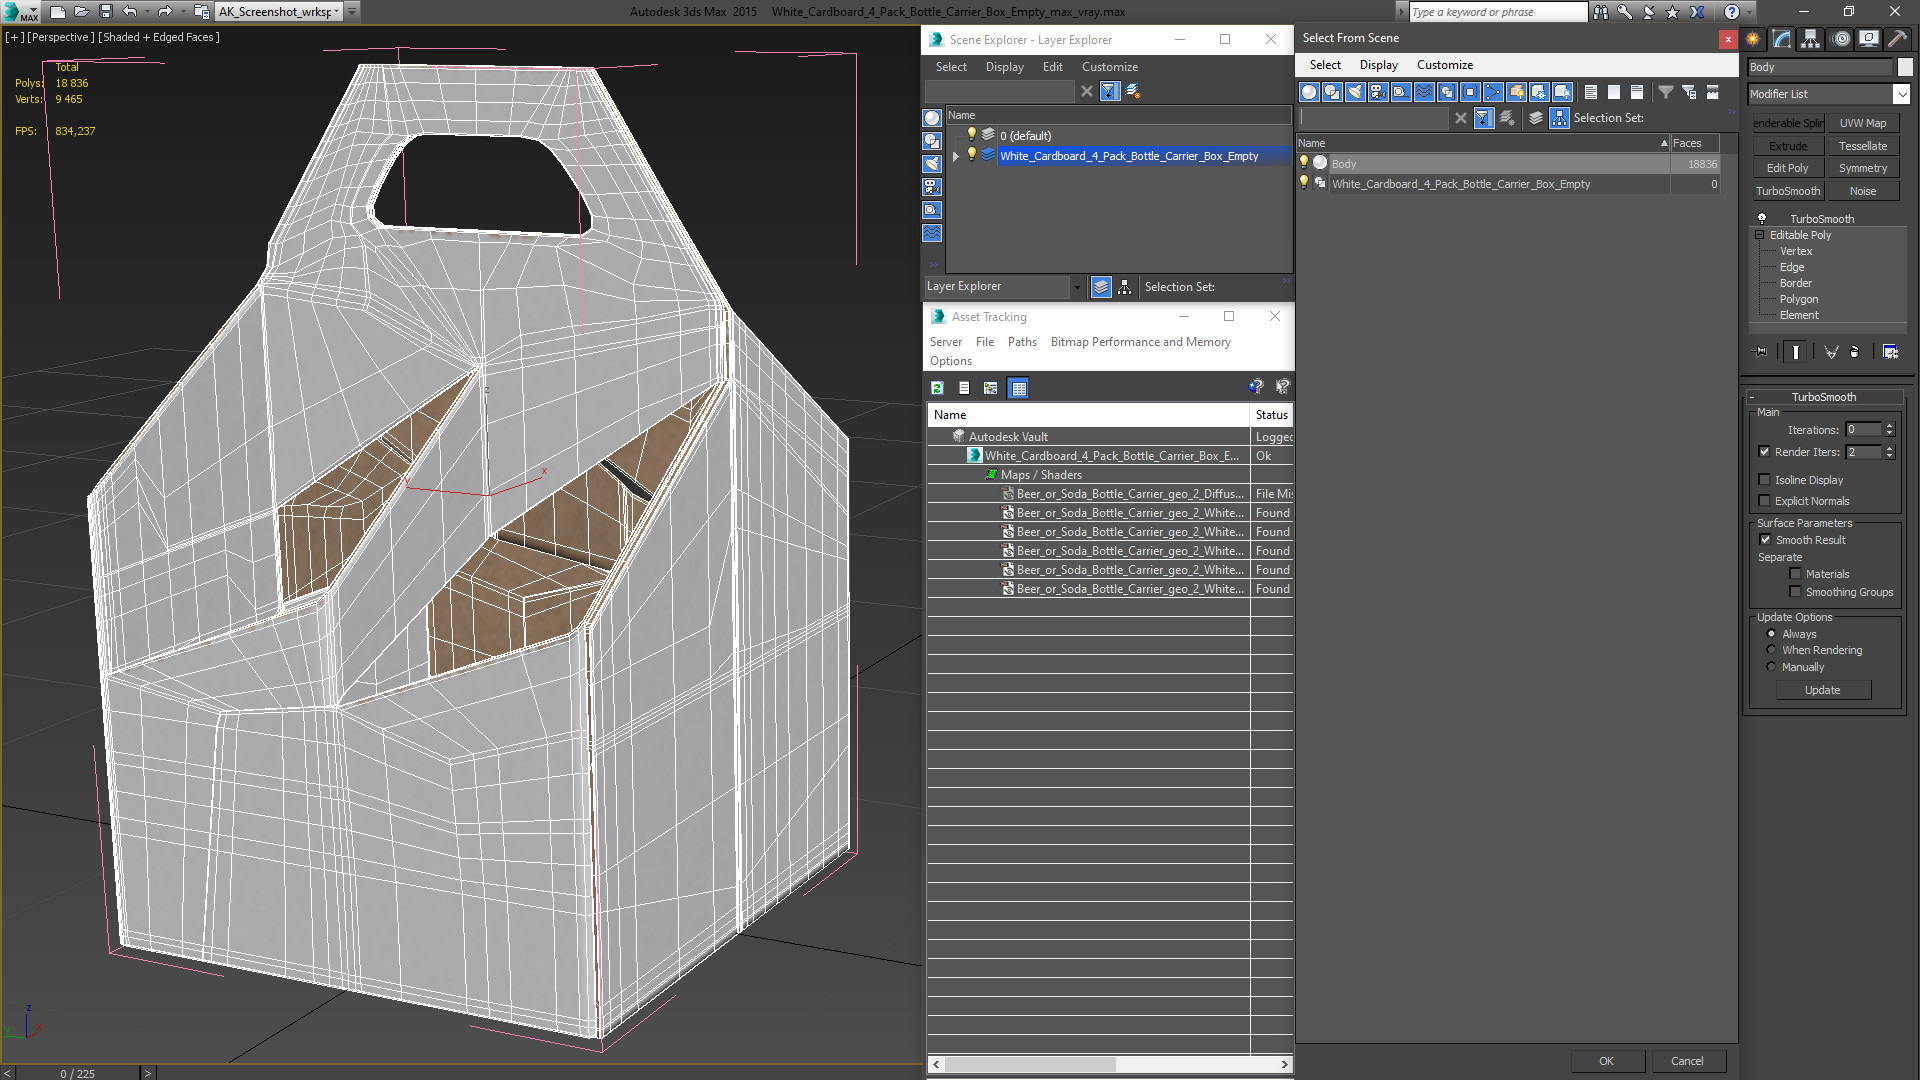Image resolution: width=1920 pixels, height=1080 pixels.
Task: Select the When Rendering update option
Action: pos(1771,650)
